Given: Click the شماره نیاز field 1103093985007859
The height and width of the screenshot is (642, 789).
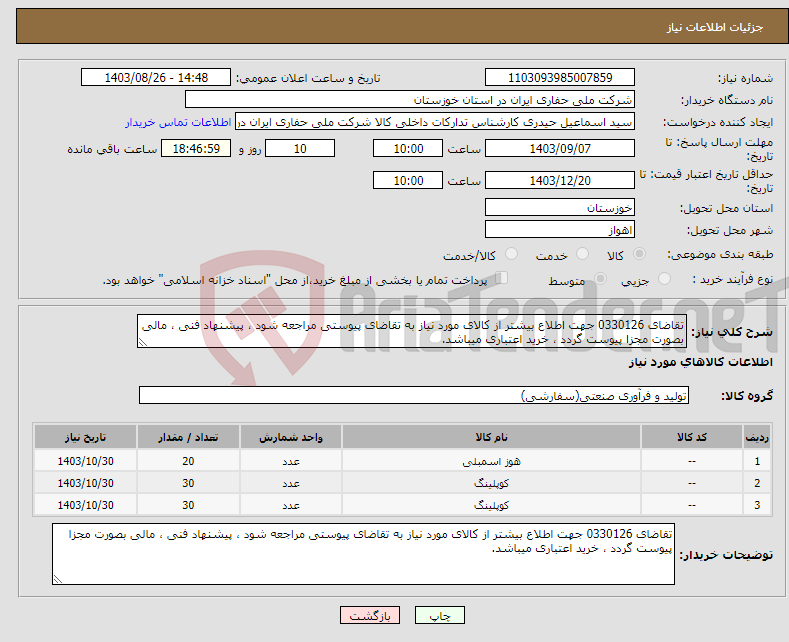Looking at the screenshot, I should [560, 77].
